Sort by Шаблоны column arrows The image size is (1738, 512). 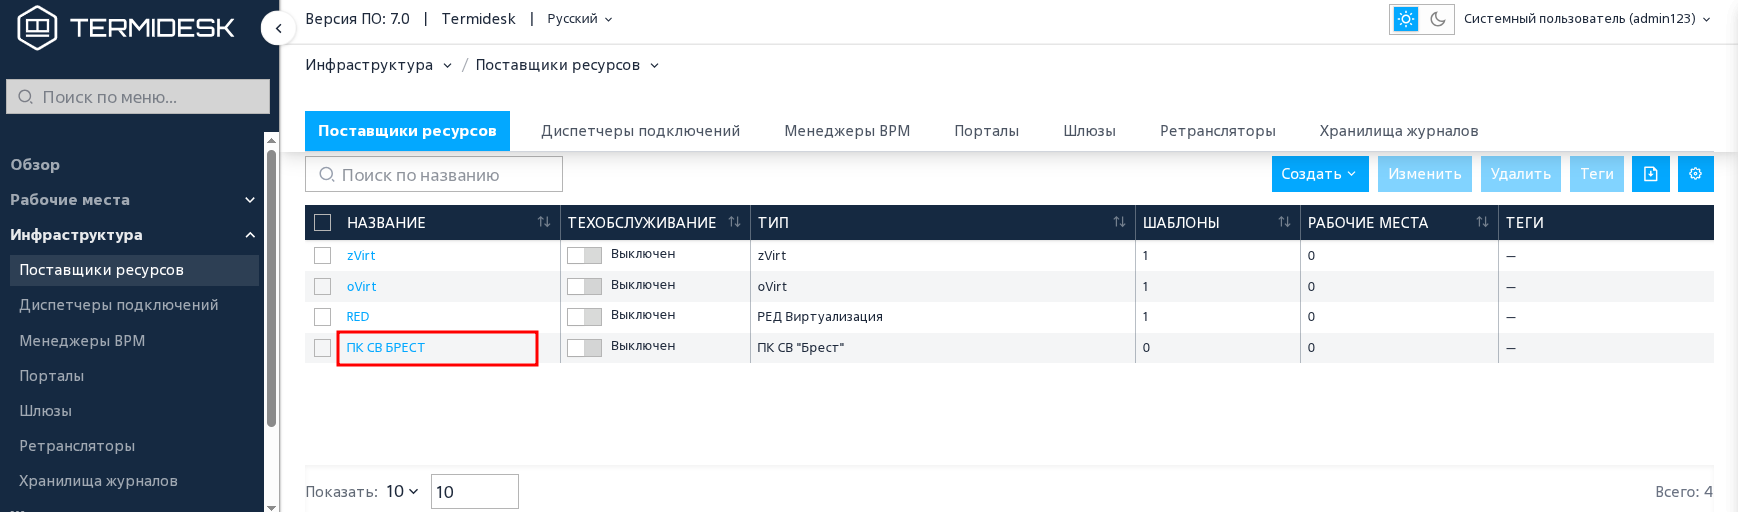(x=1284, y=222)
